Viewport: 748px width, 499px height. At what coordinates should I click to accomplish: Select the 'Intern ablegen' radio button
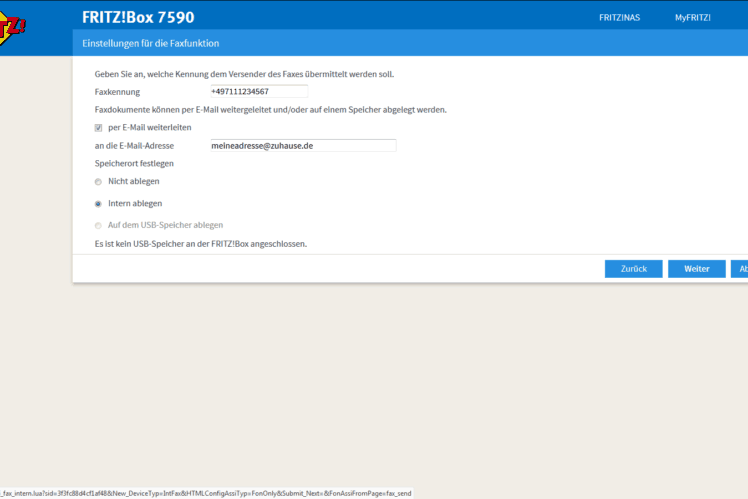(98, 204)
